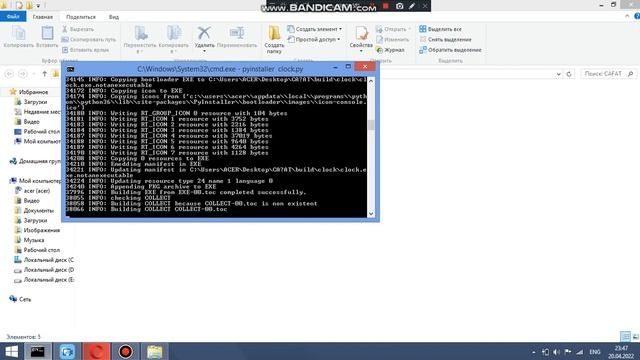640x360 pixels.
Task: Click the Bandicam stop recording button
Action: pyautogui.click(x=385, y=6)
